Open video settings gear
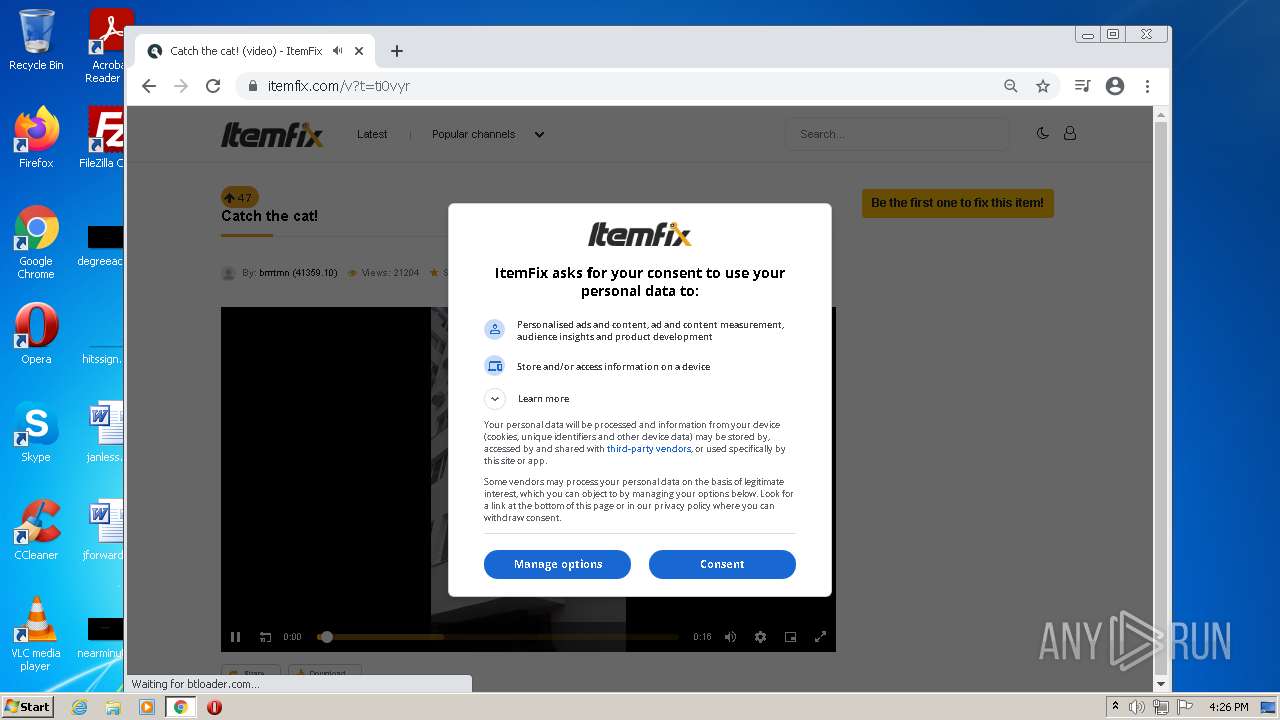Viewport: 1280px width, 720px height. coord(760,637)
